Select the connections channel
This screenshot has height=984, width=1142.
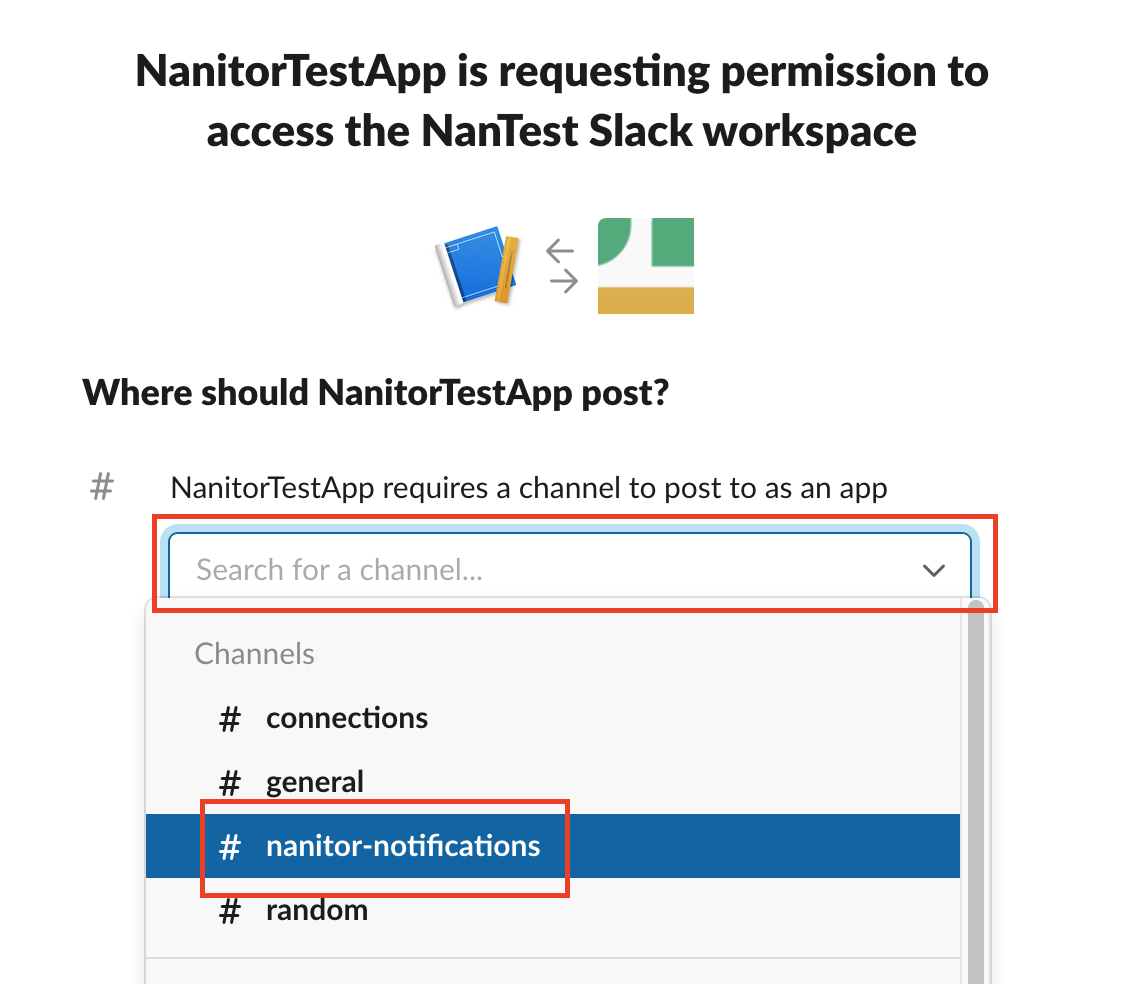point(346,718)
